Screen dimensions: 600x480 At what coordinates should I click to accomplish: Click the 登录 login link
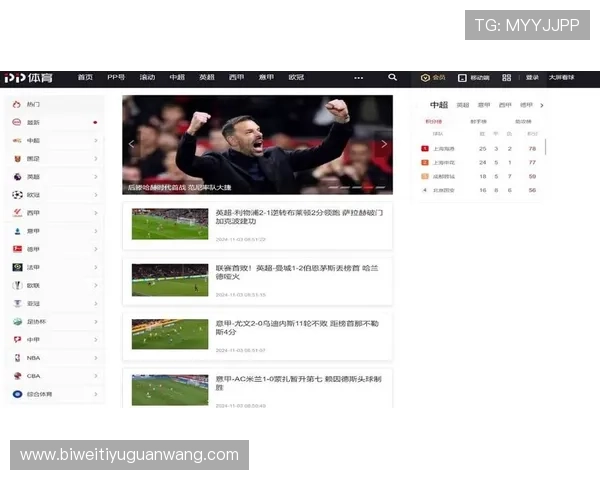pyautogui.click(x=532, y=77)
